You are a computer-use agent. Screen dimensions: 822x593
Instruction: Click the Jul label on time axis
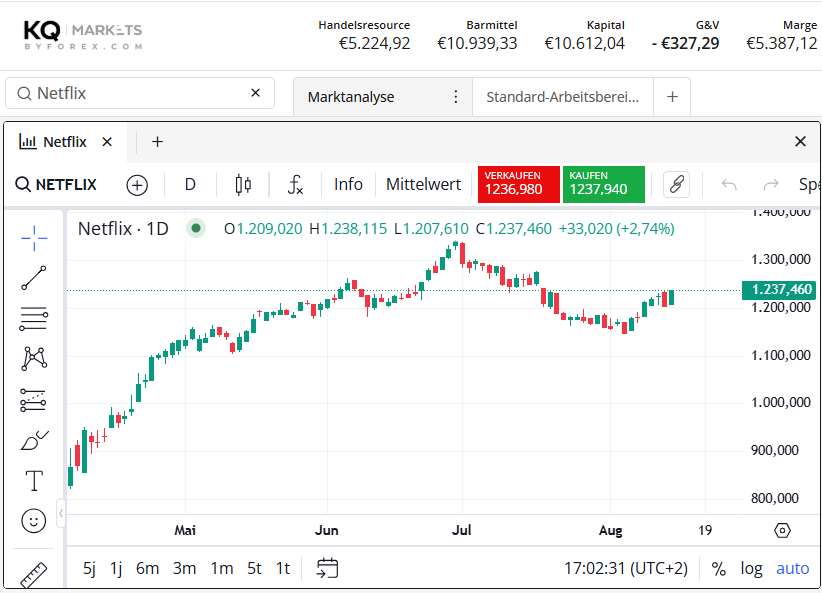point(462,531)
